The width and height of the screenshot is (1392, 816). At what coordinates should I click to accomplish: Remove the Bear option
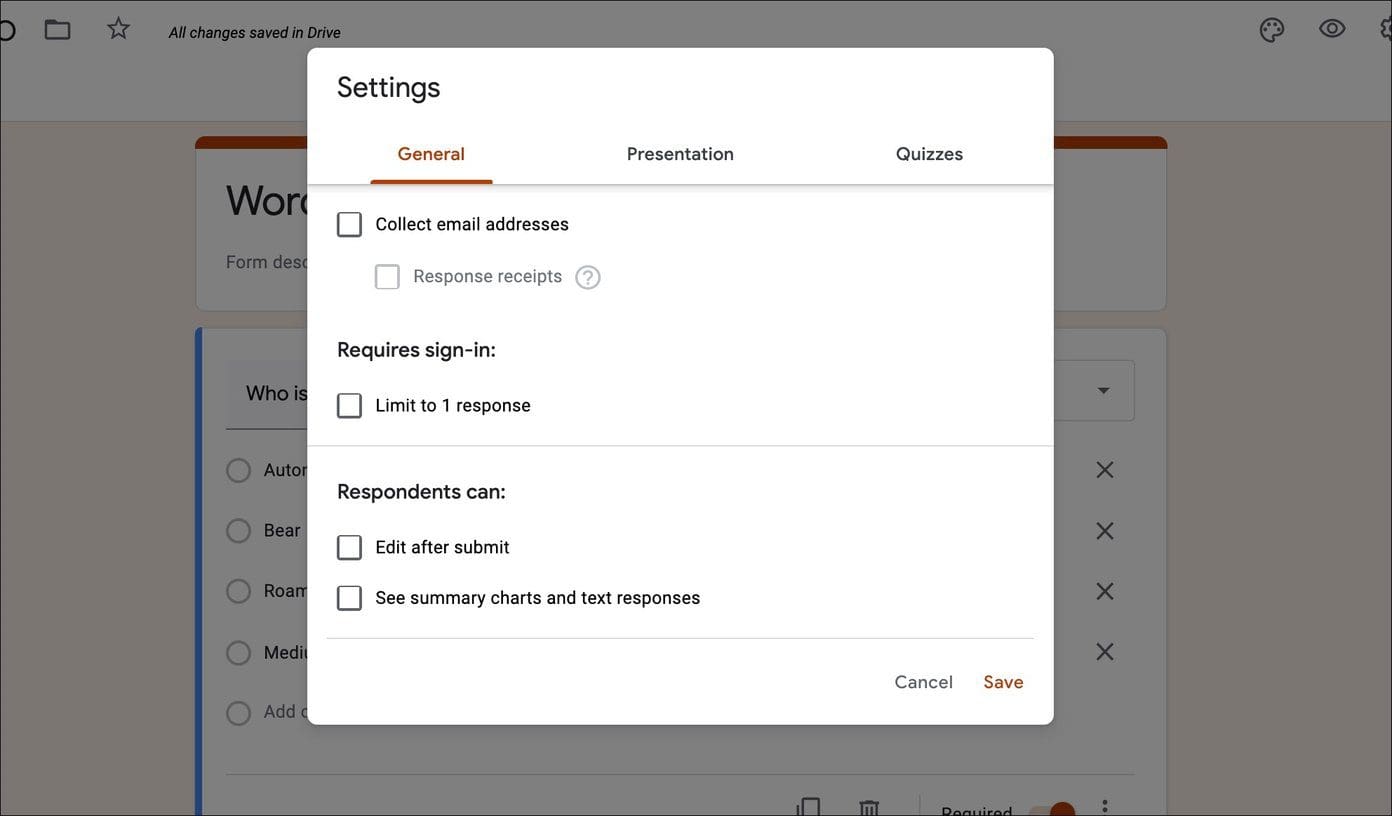pyautogui.click(x=1104, y=531)
